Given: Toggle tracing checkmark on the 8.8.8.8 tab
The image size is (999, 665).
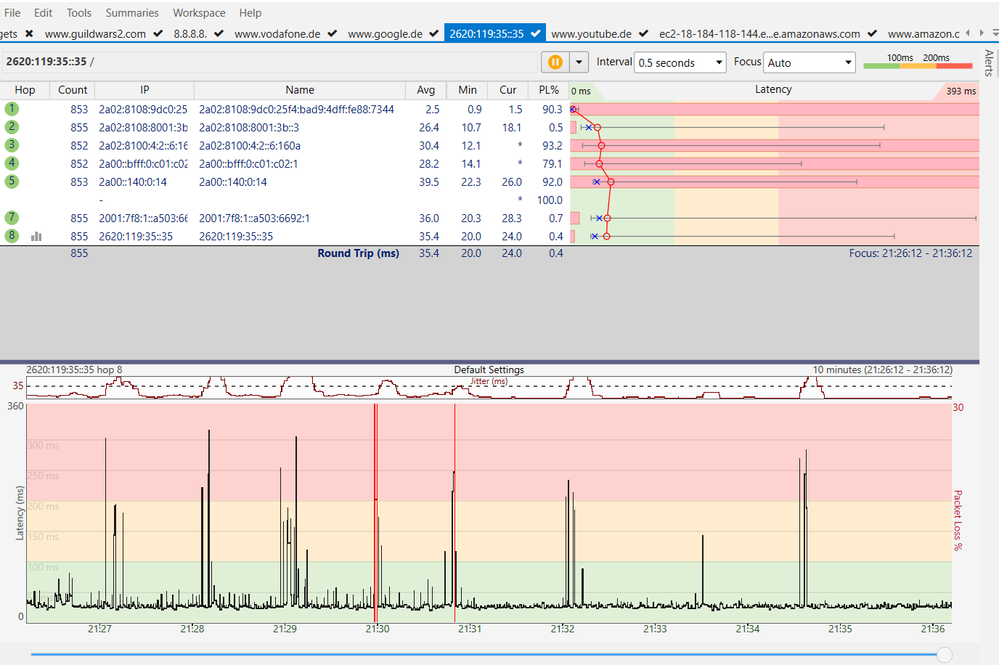Looking at the screenshot, I should click(x=217, y=33).
